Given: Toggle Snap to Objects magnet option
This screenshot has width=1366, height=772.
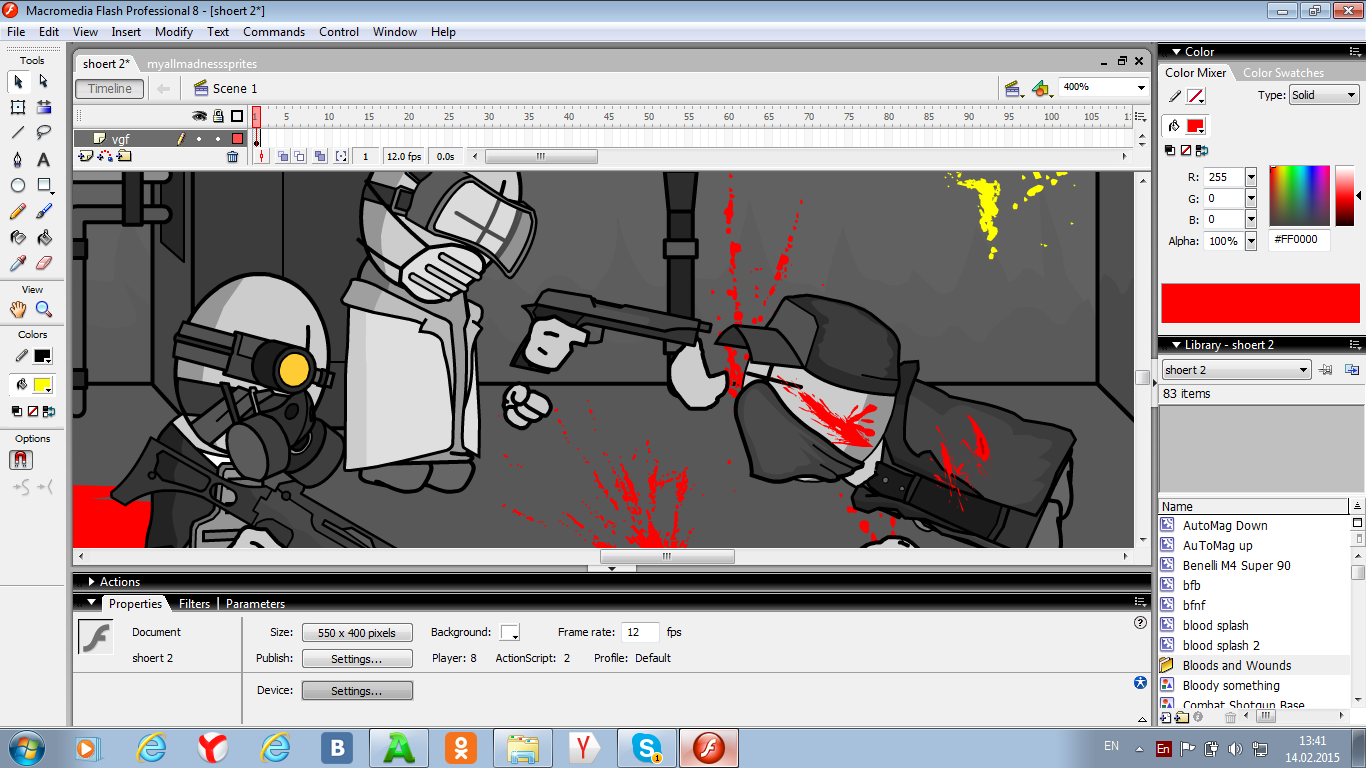Looking at the screenshot, I should coord(20,460).
